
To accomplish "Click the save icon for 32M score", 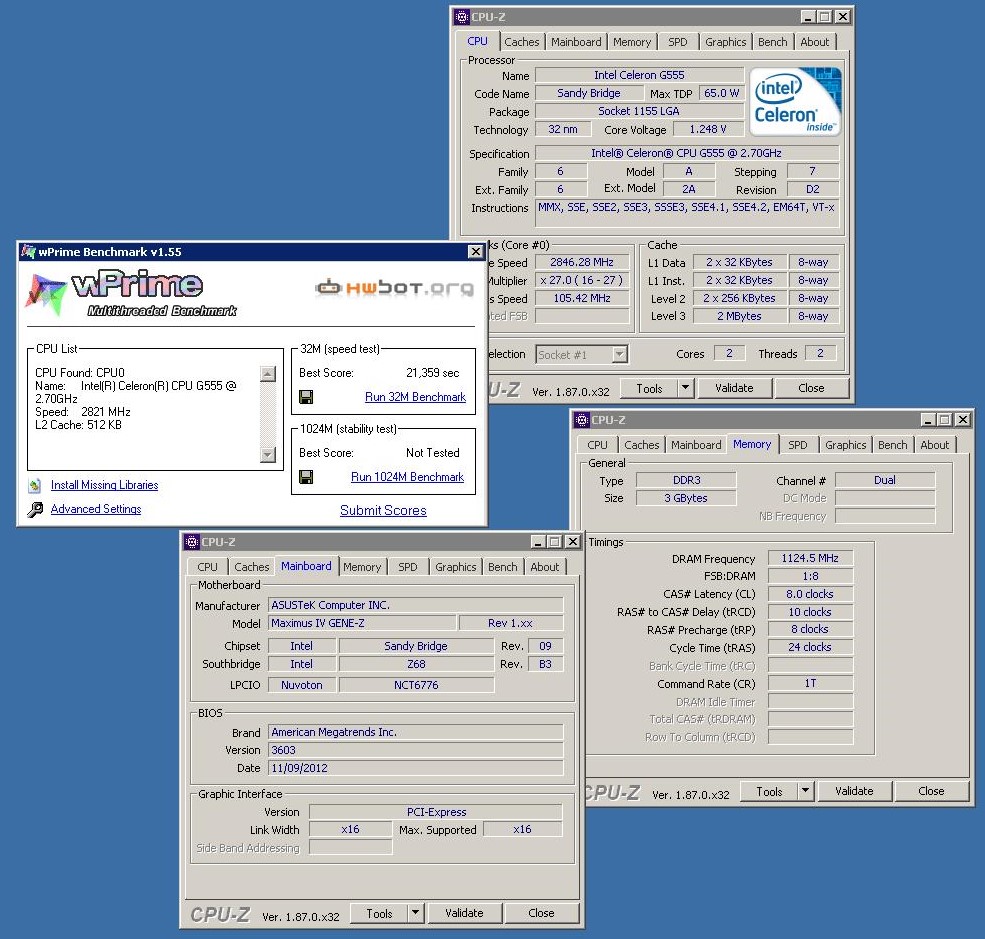I will click(x=306, y=397).
